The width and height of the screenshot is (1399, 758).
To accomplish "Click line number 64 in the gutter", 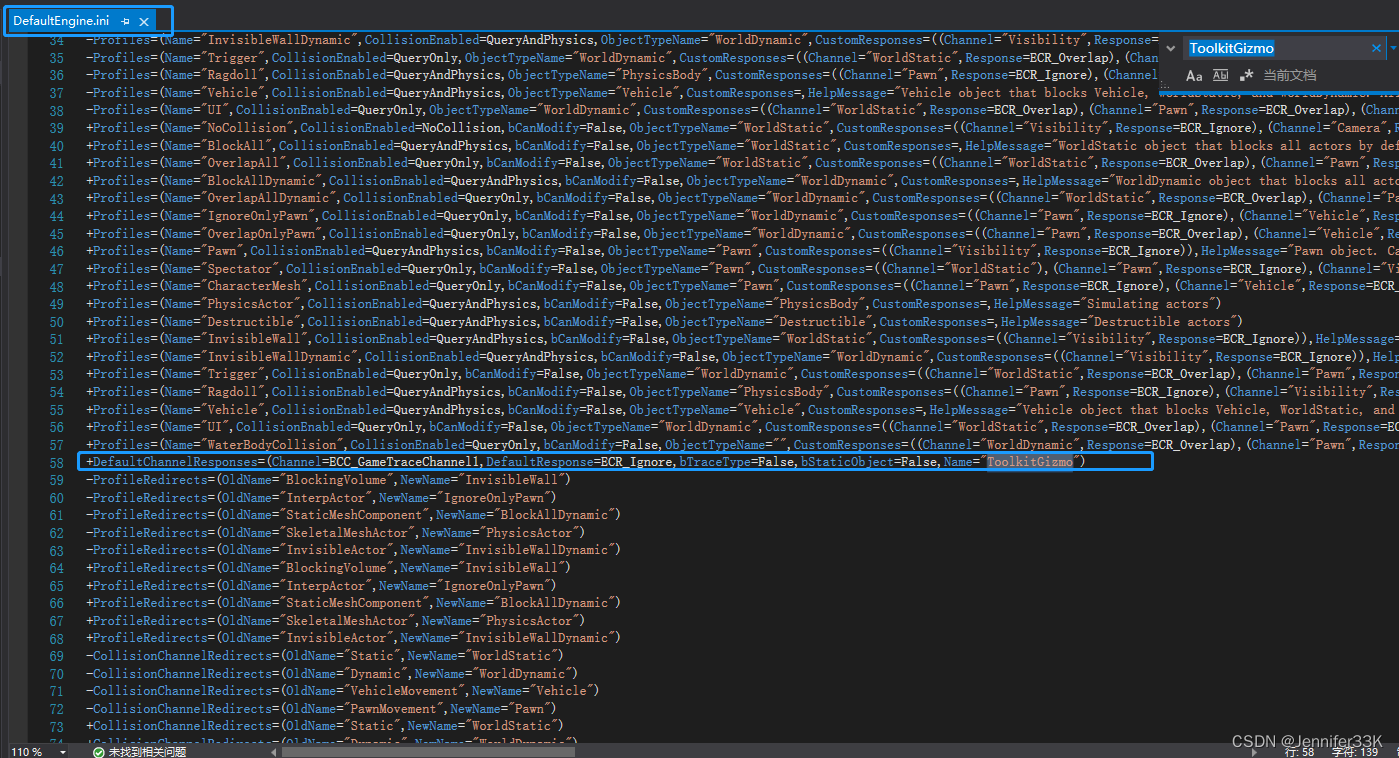I will point(56,568).
